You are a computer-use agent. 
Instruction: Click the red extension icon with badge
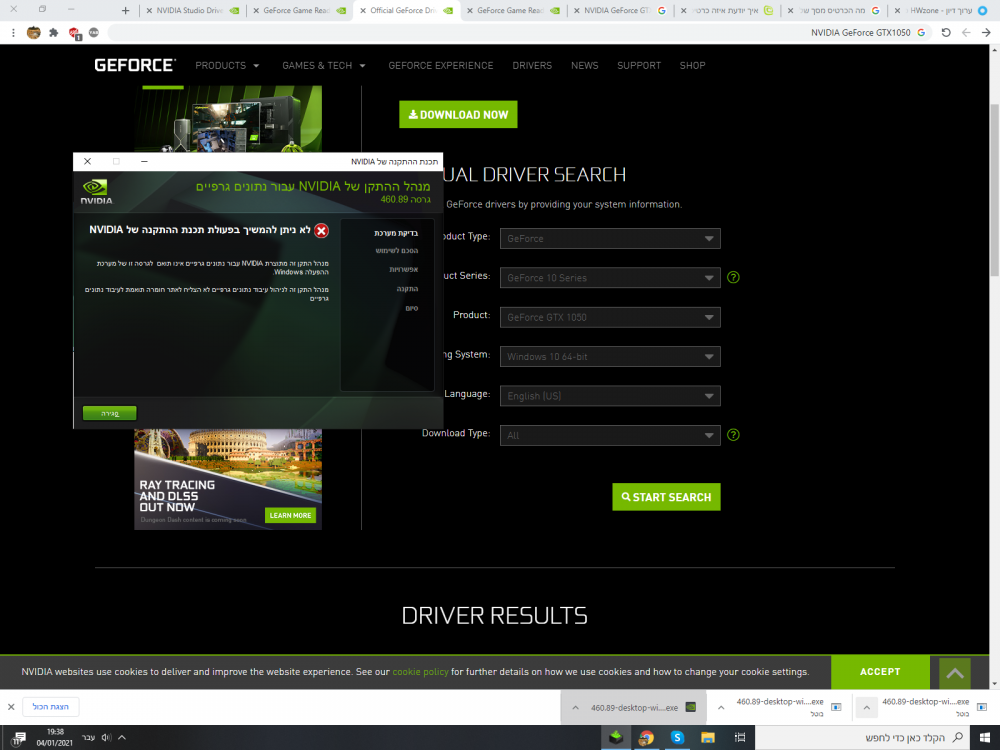(x=74, y=33)
